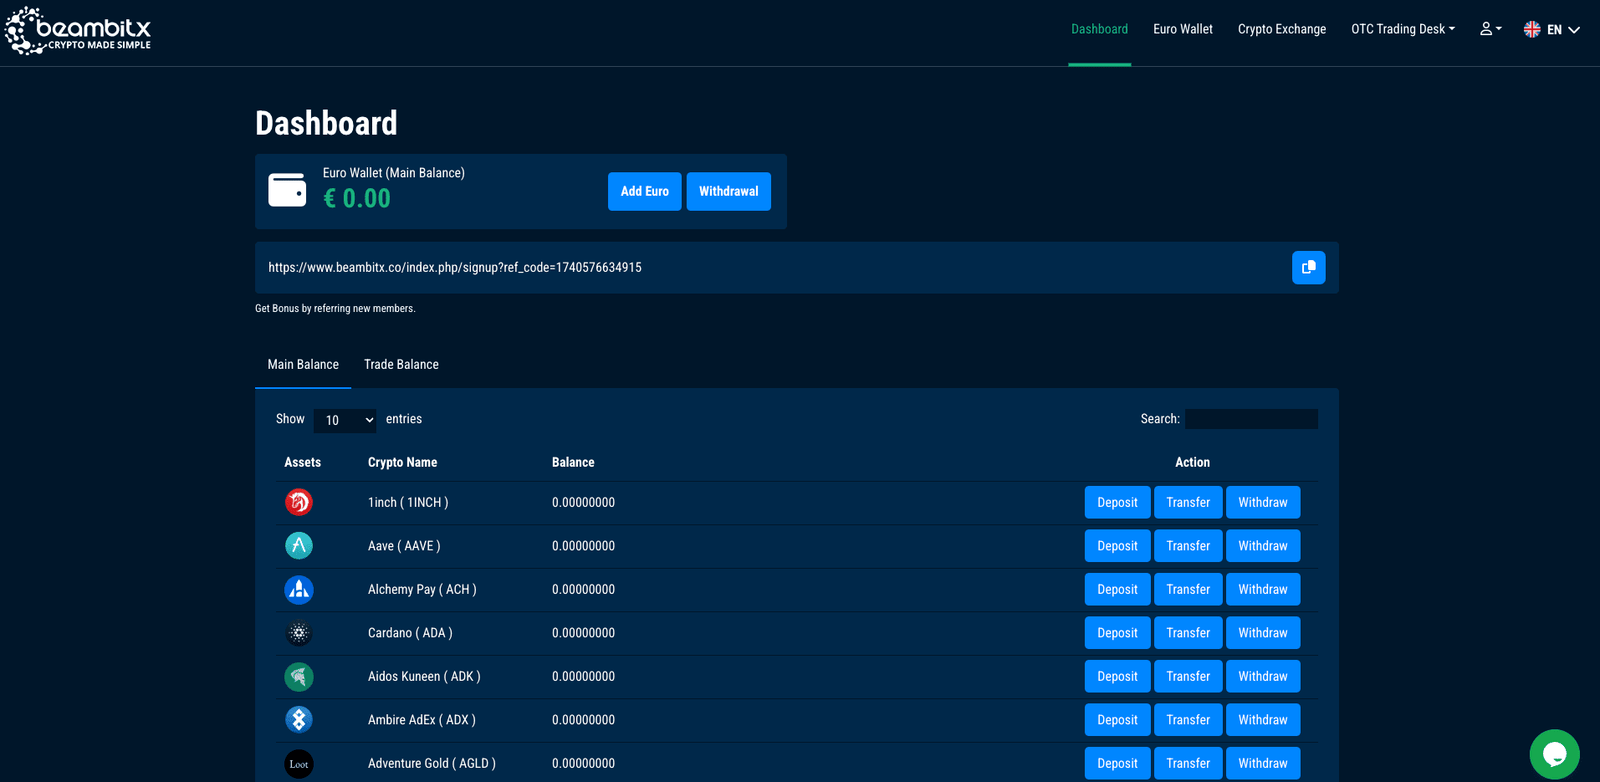Click the 1inch coin icon

(x=299, y=502)
